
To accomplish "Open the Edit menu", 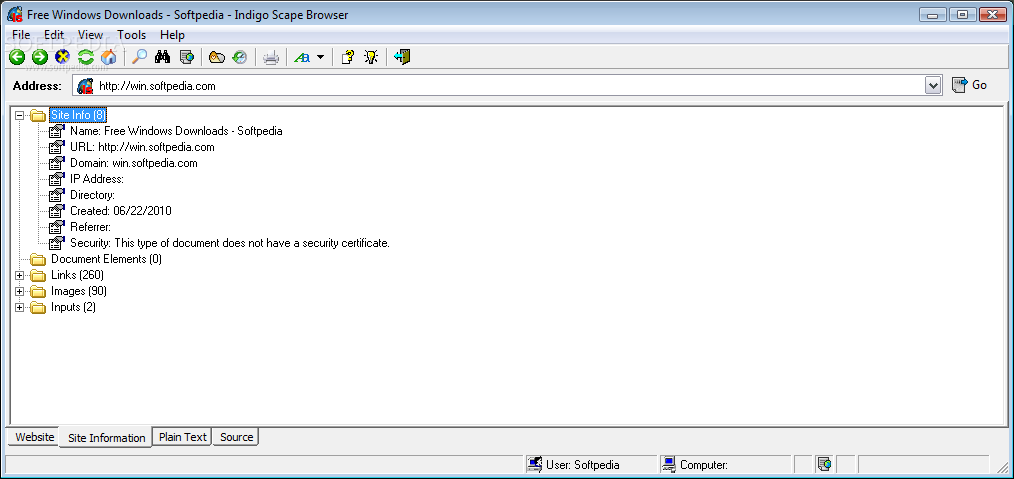I will [54, 35].
